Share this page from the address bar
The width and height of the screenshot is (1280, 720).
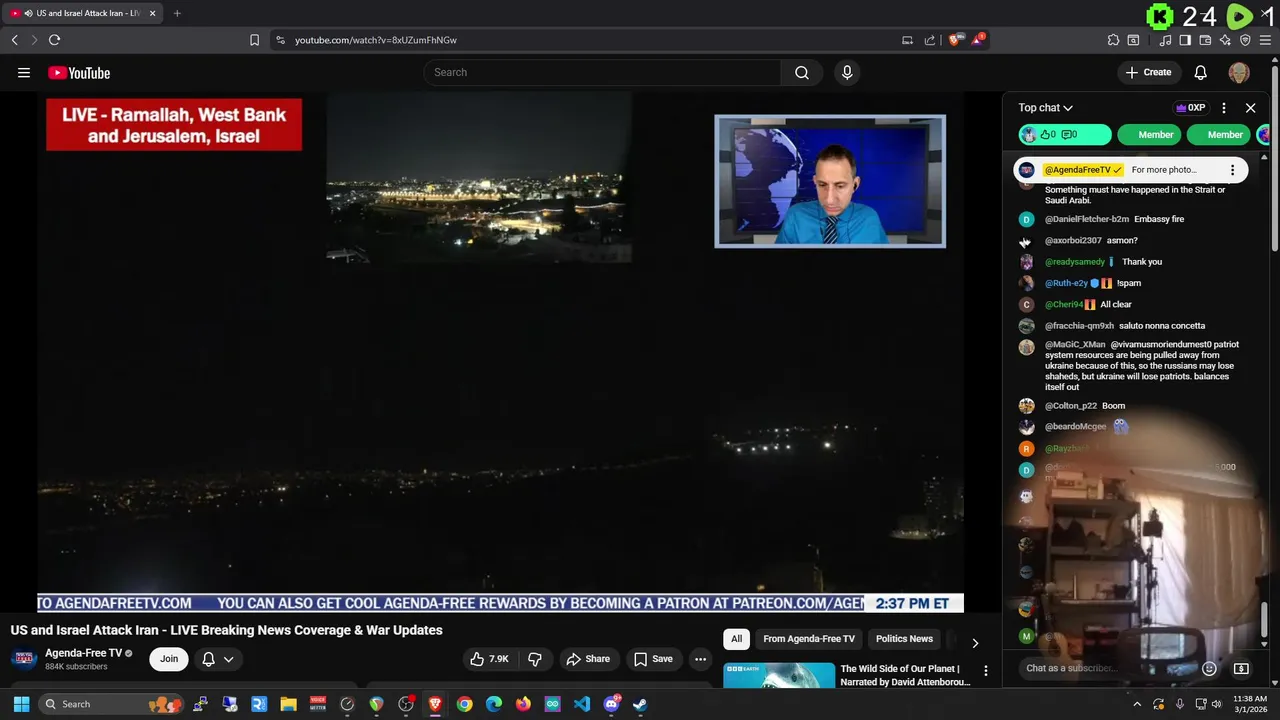coord(930,40)
